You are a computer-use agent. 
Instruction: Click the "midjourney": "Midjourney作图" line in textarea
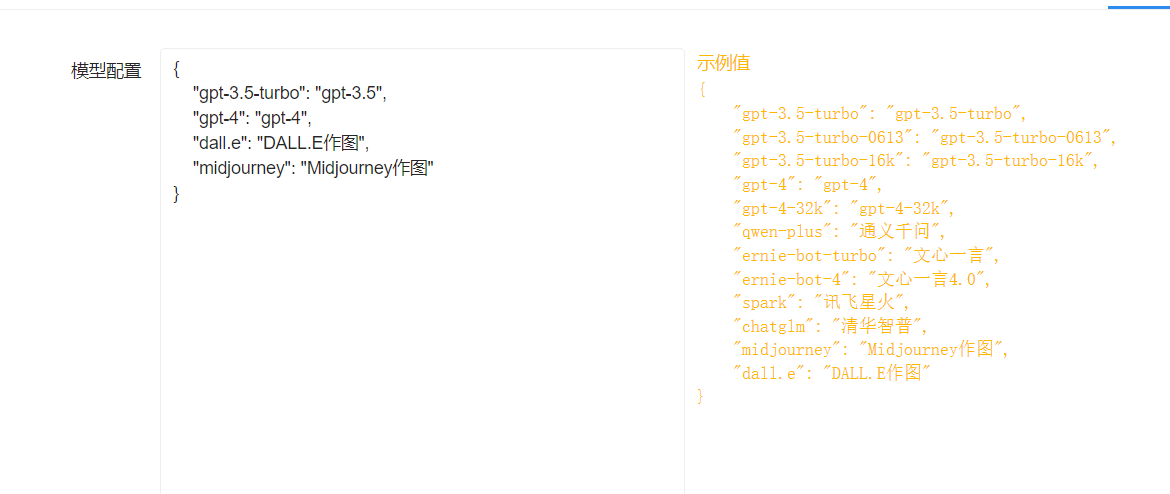313,169
